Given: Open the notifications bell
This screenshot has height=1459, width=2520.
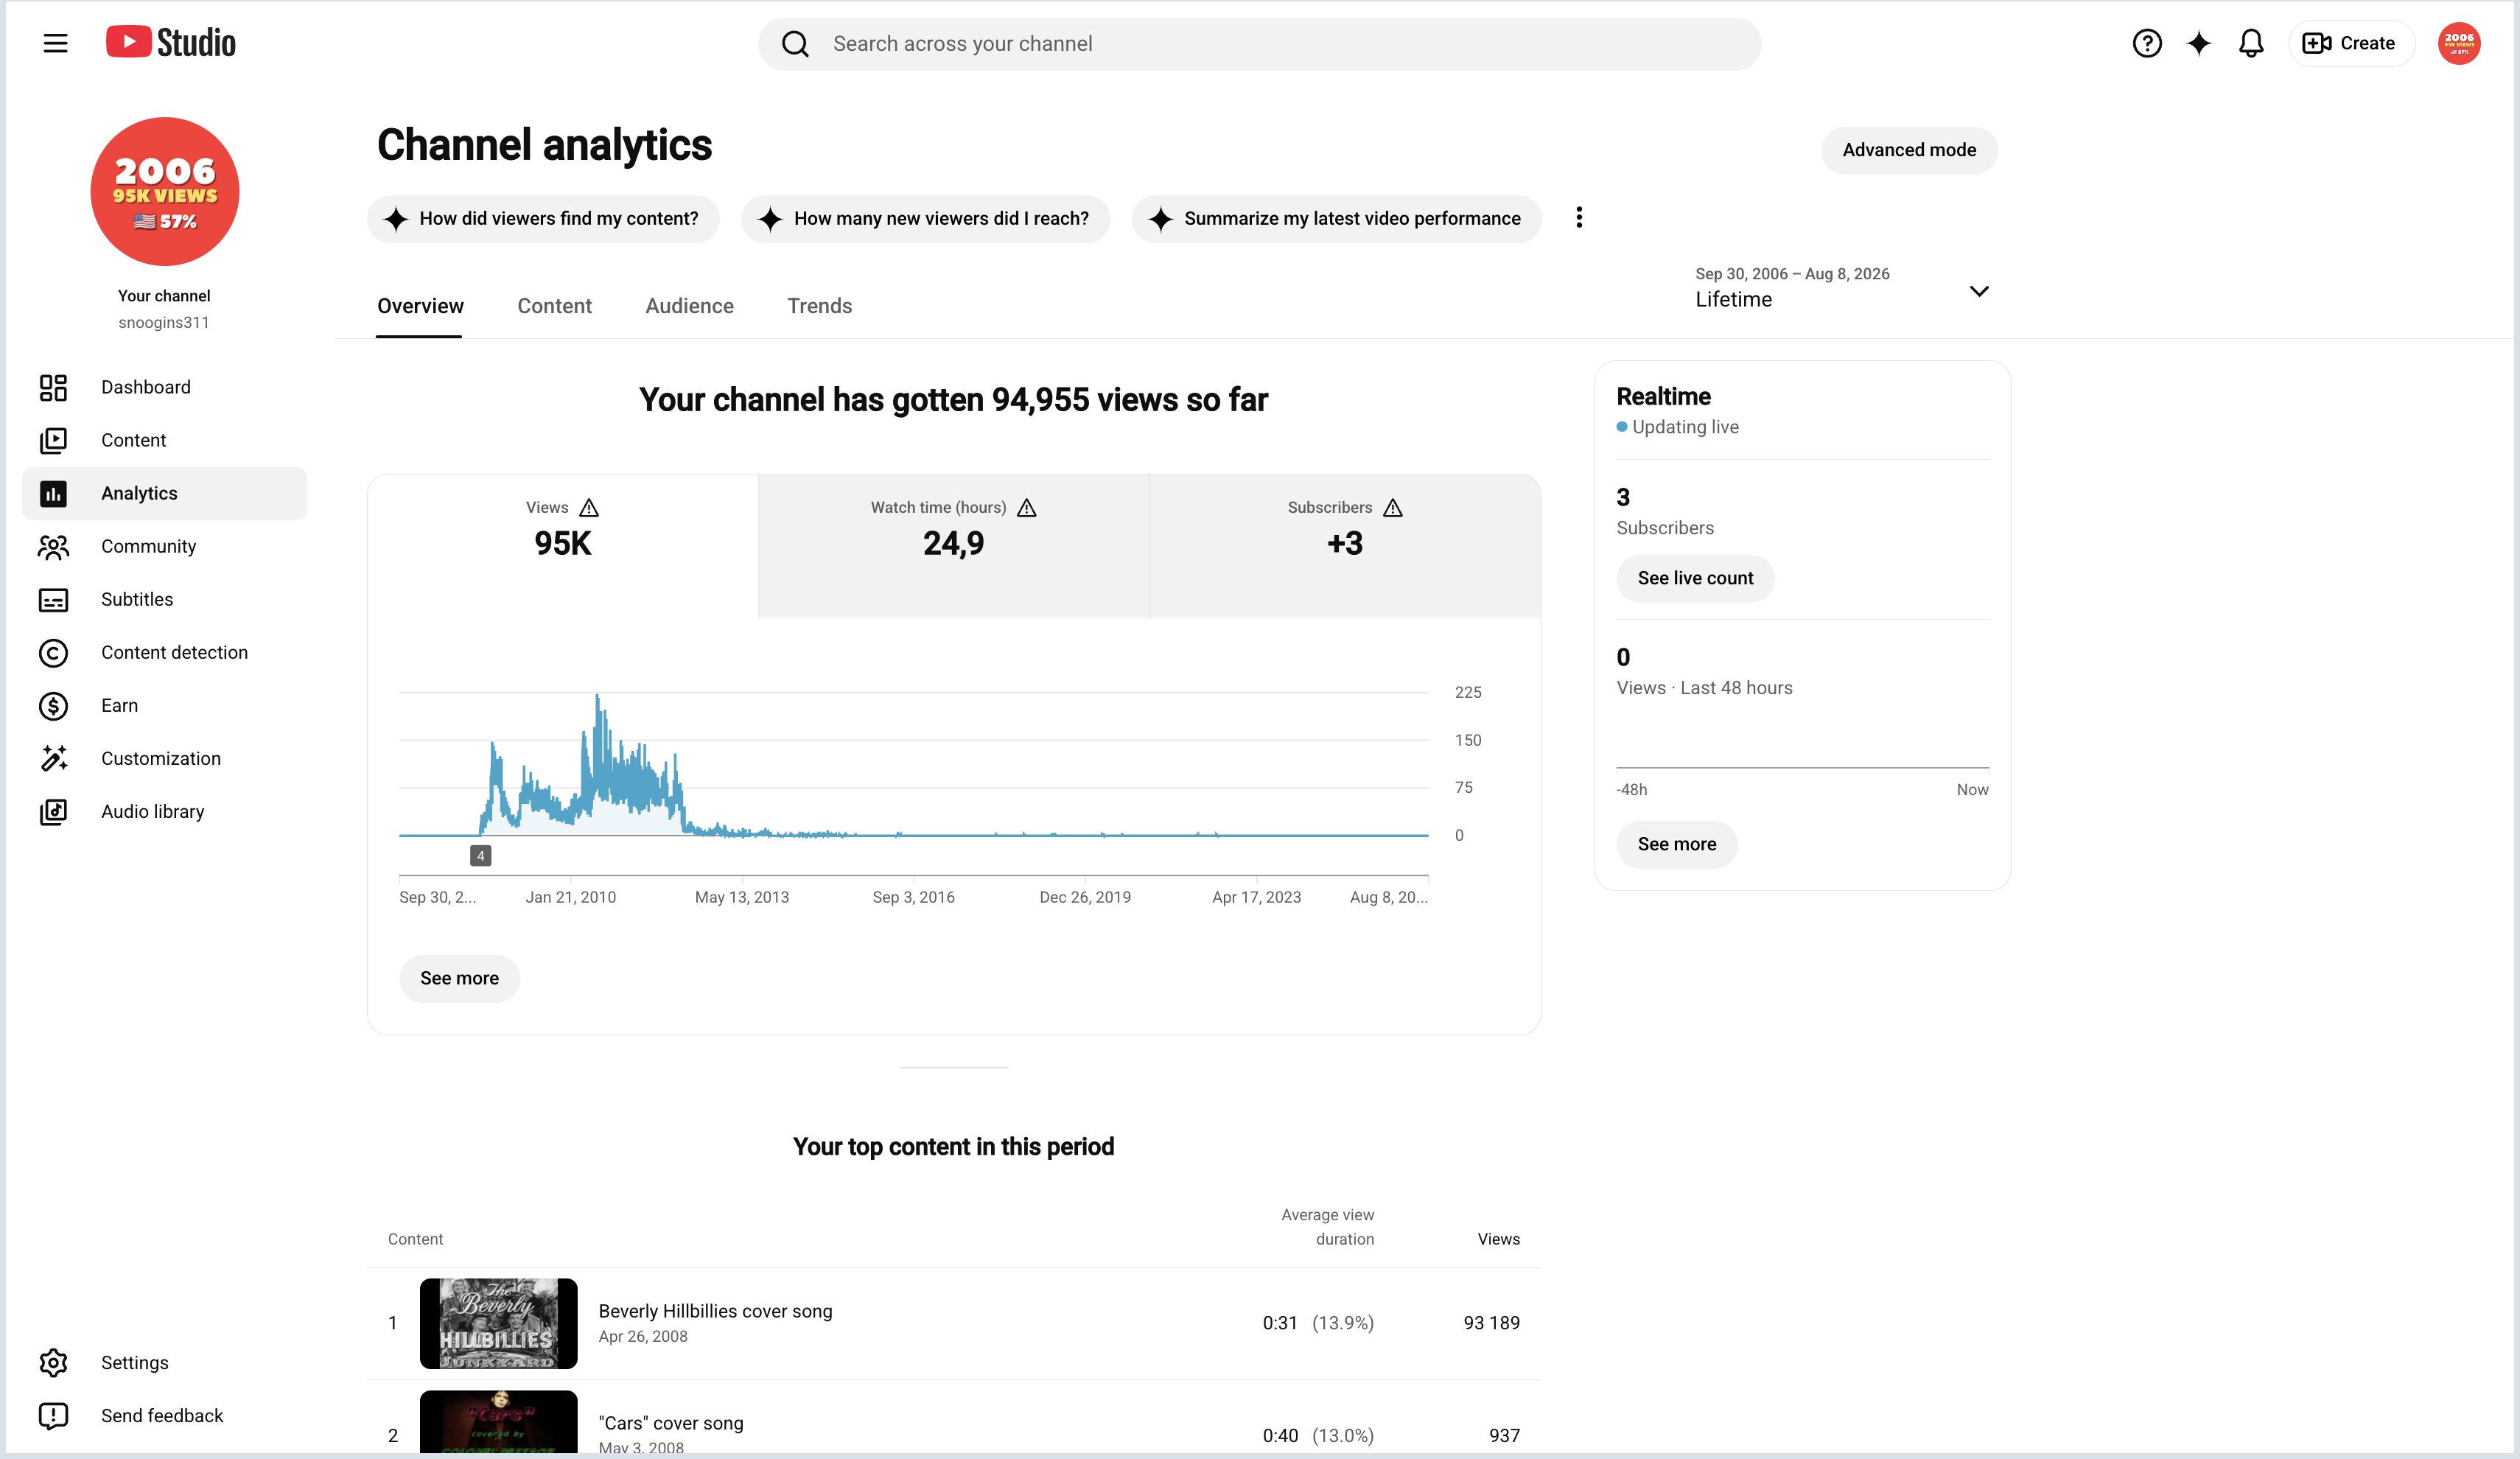Looking at the screenshot, I should 2250,43.
